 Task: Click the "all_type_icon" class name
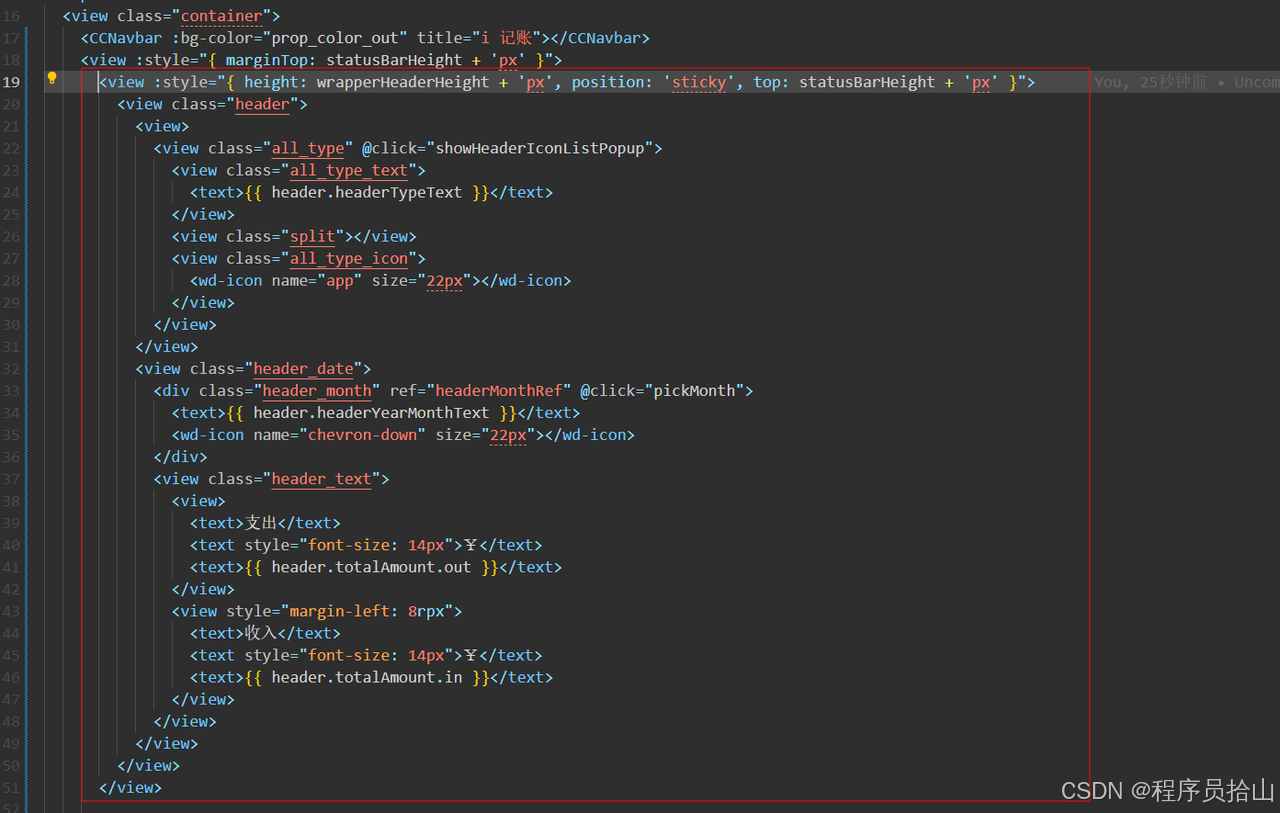coord(349,258)
